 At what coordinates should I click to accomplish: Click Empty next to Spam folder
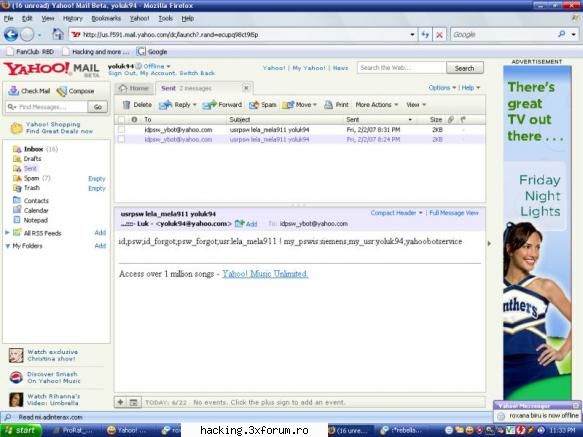point(97,179)
